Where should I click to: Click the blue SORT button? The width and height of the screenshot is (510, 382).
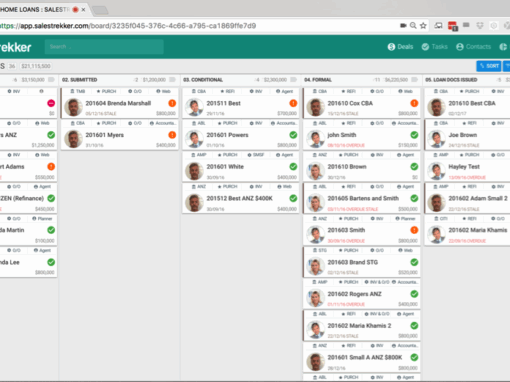coord(489,66)
